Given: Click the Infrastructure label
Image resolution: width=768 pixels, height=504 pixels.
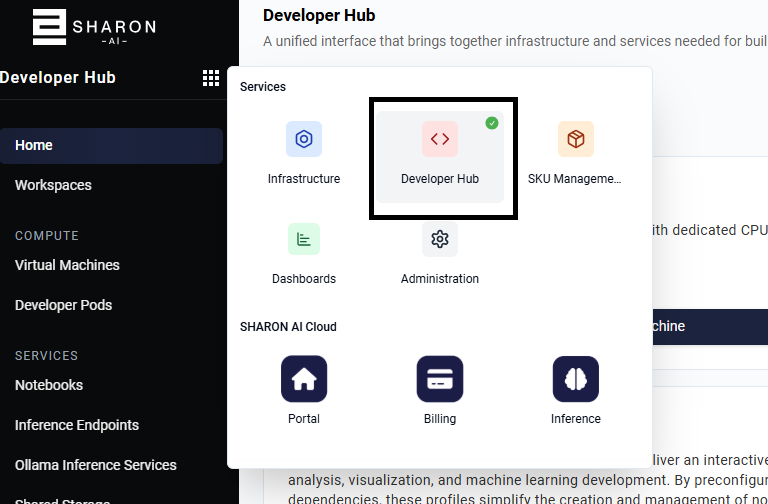Looking at the screenshot, I should 304,179.
